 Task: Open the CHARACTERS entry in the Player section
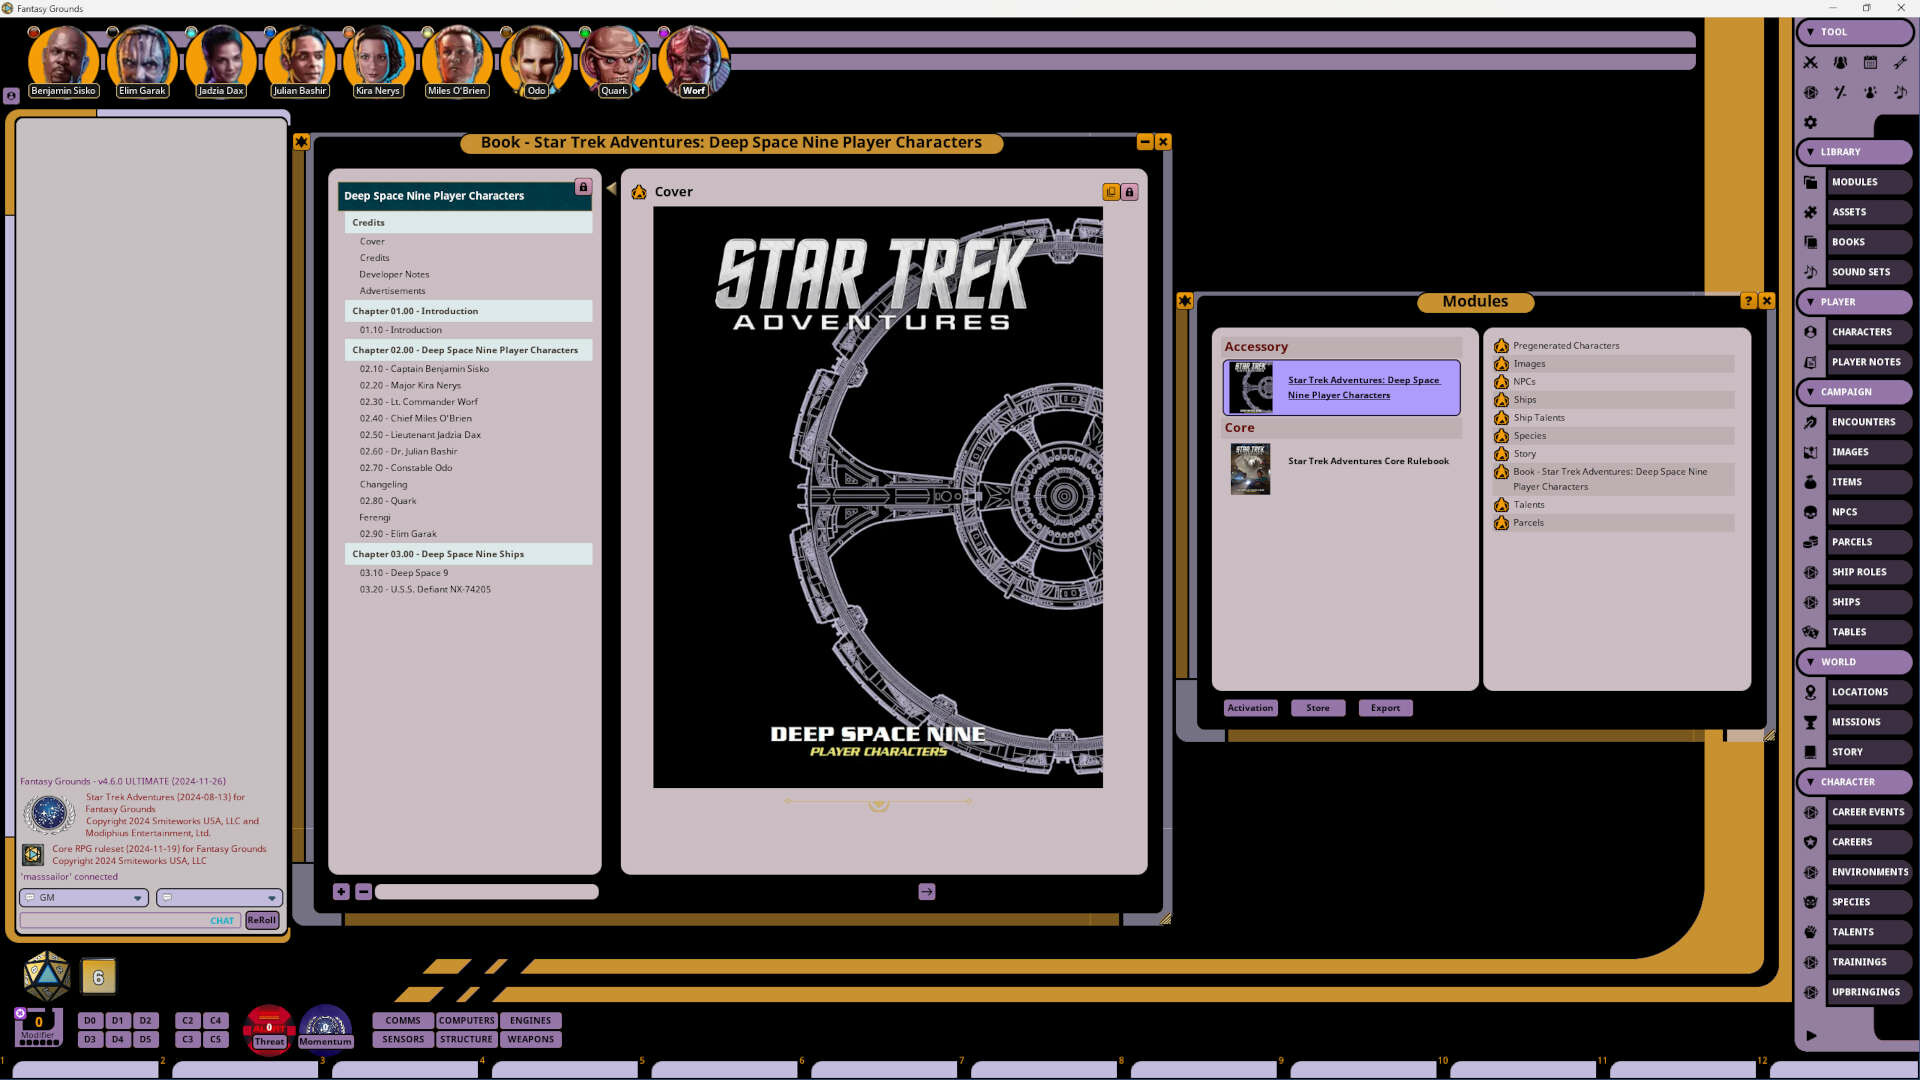click(1866, 331)
